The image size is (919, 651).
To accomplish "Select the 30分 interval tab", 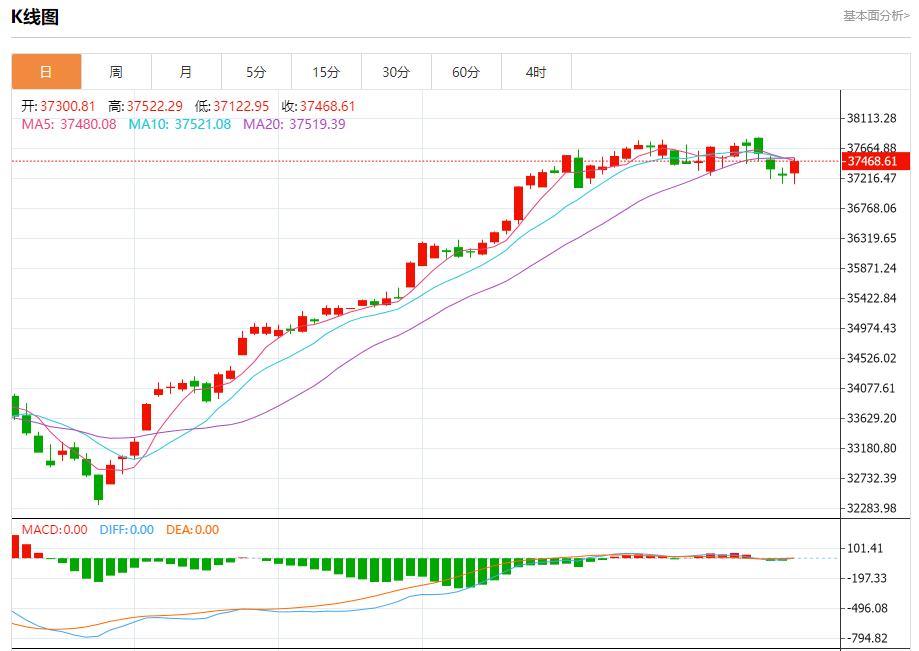I will 396,72.
